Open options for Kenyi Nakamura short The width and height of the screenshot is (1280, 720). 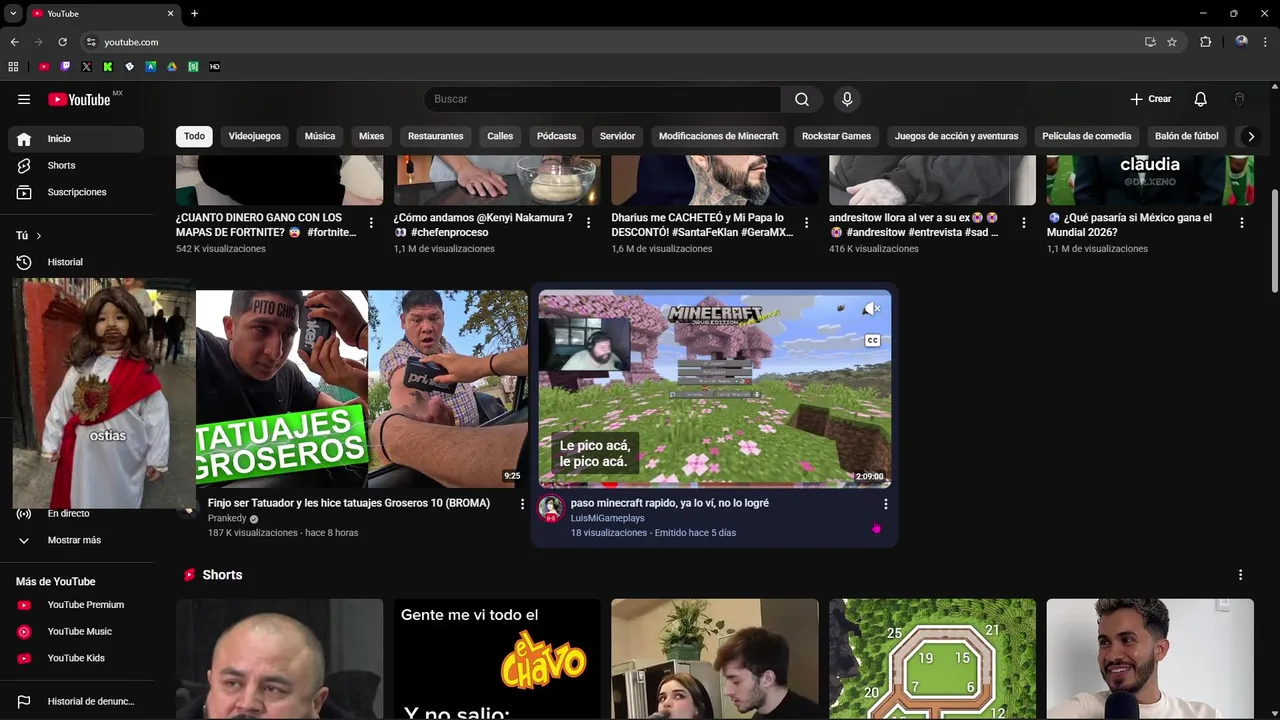(x=588, y=223)
